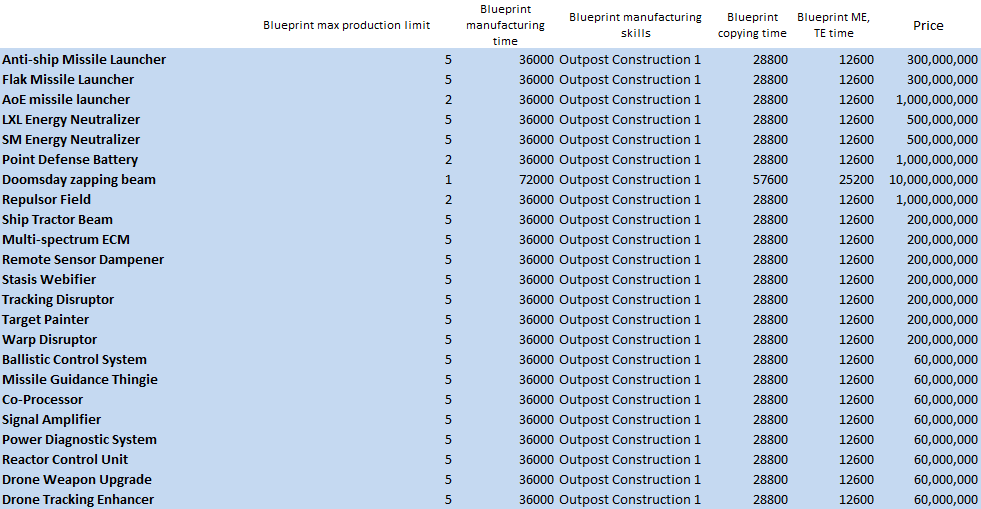Viewport: 981px width, 509px height.
Task: Select the Missile Guidance Thingie cell
Action: coord(79,380)
